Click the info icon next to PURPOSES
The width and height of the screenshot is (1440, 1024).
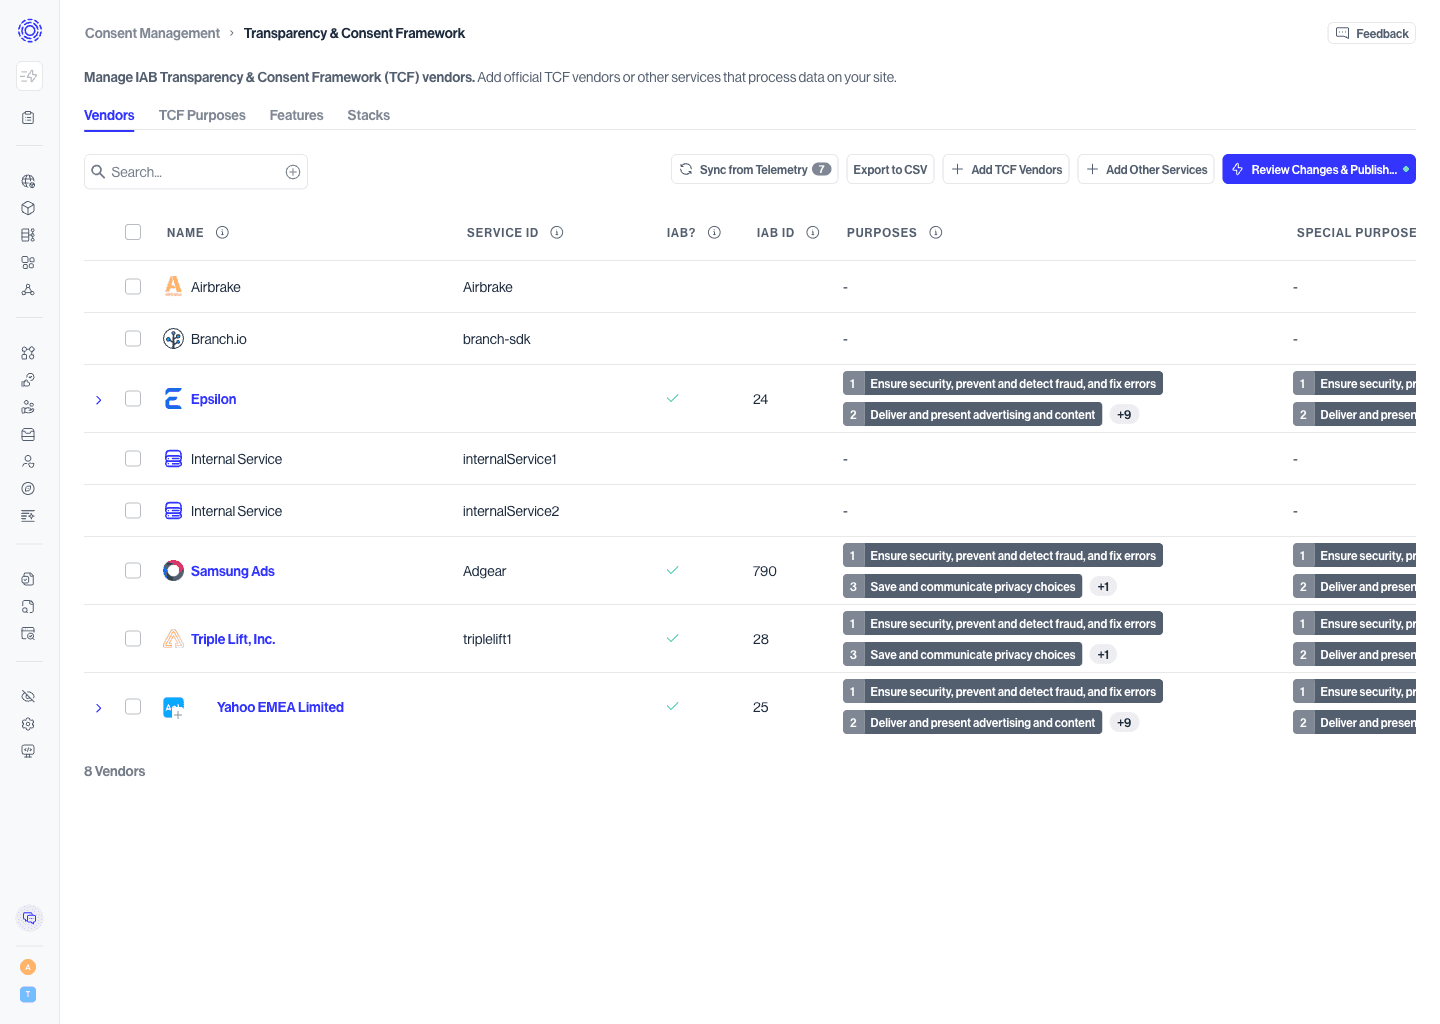[936, 232]
